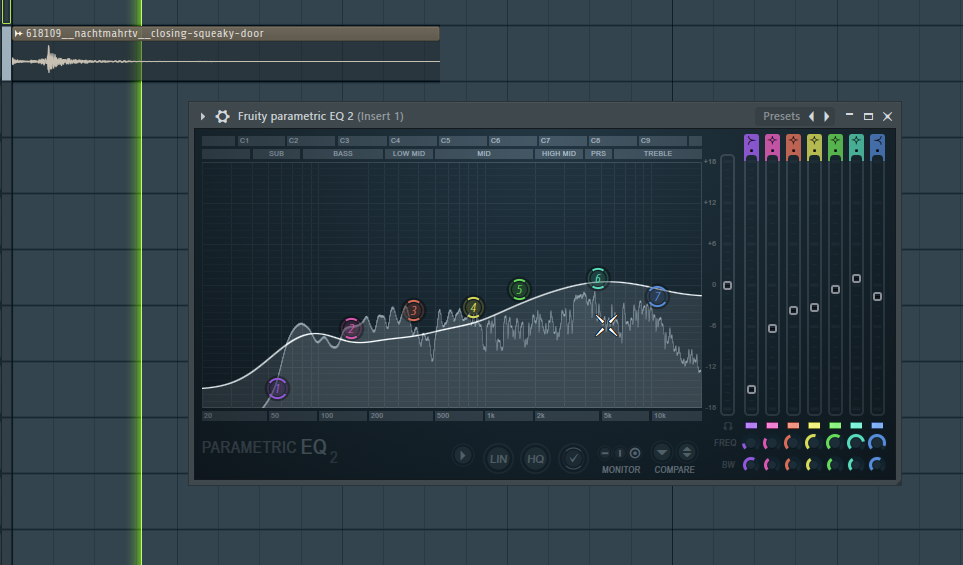Select purple band 1 node on EQ graph
This screenshot has width=963, height=565.
click(277, 388)
